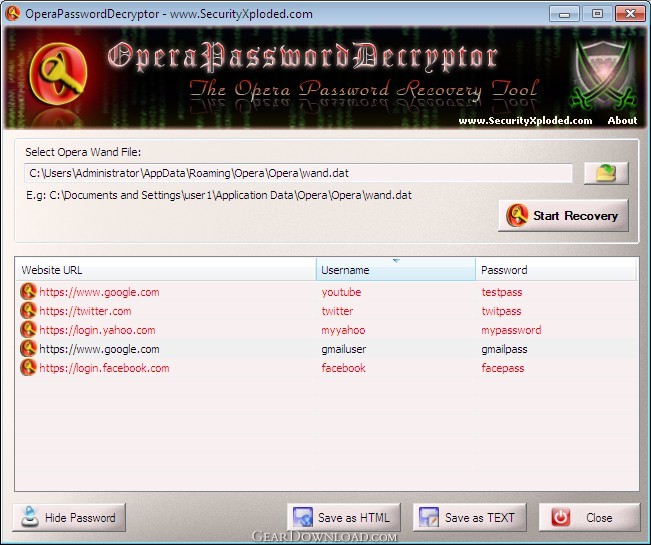Click the key icon beside https://twitter.com
Screen dimensions: 651x545
28,310
